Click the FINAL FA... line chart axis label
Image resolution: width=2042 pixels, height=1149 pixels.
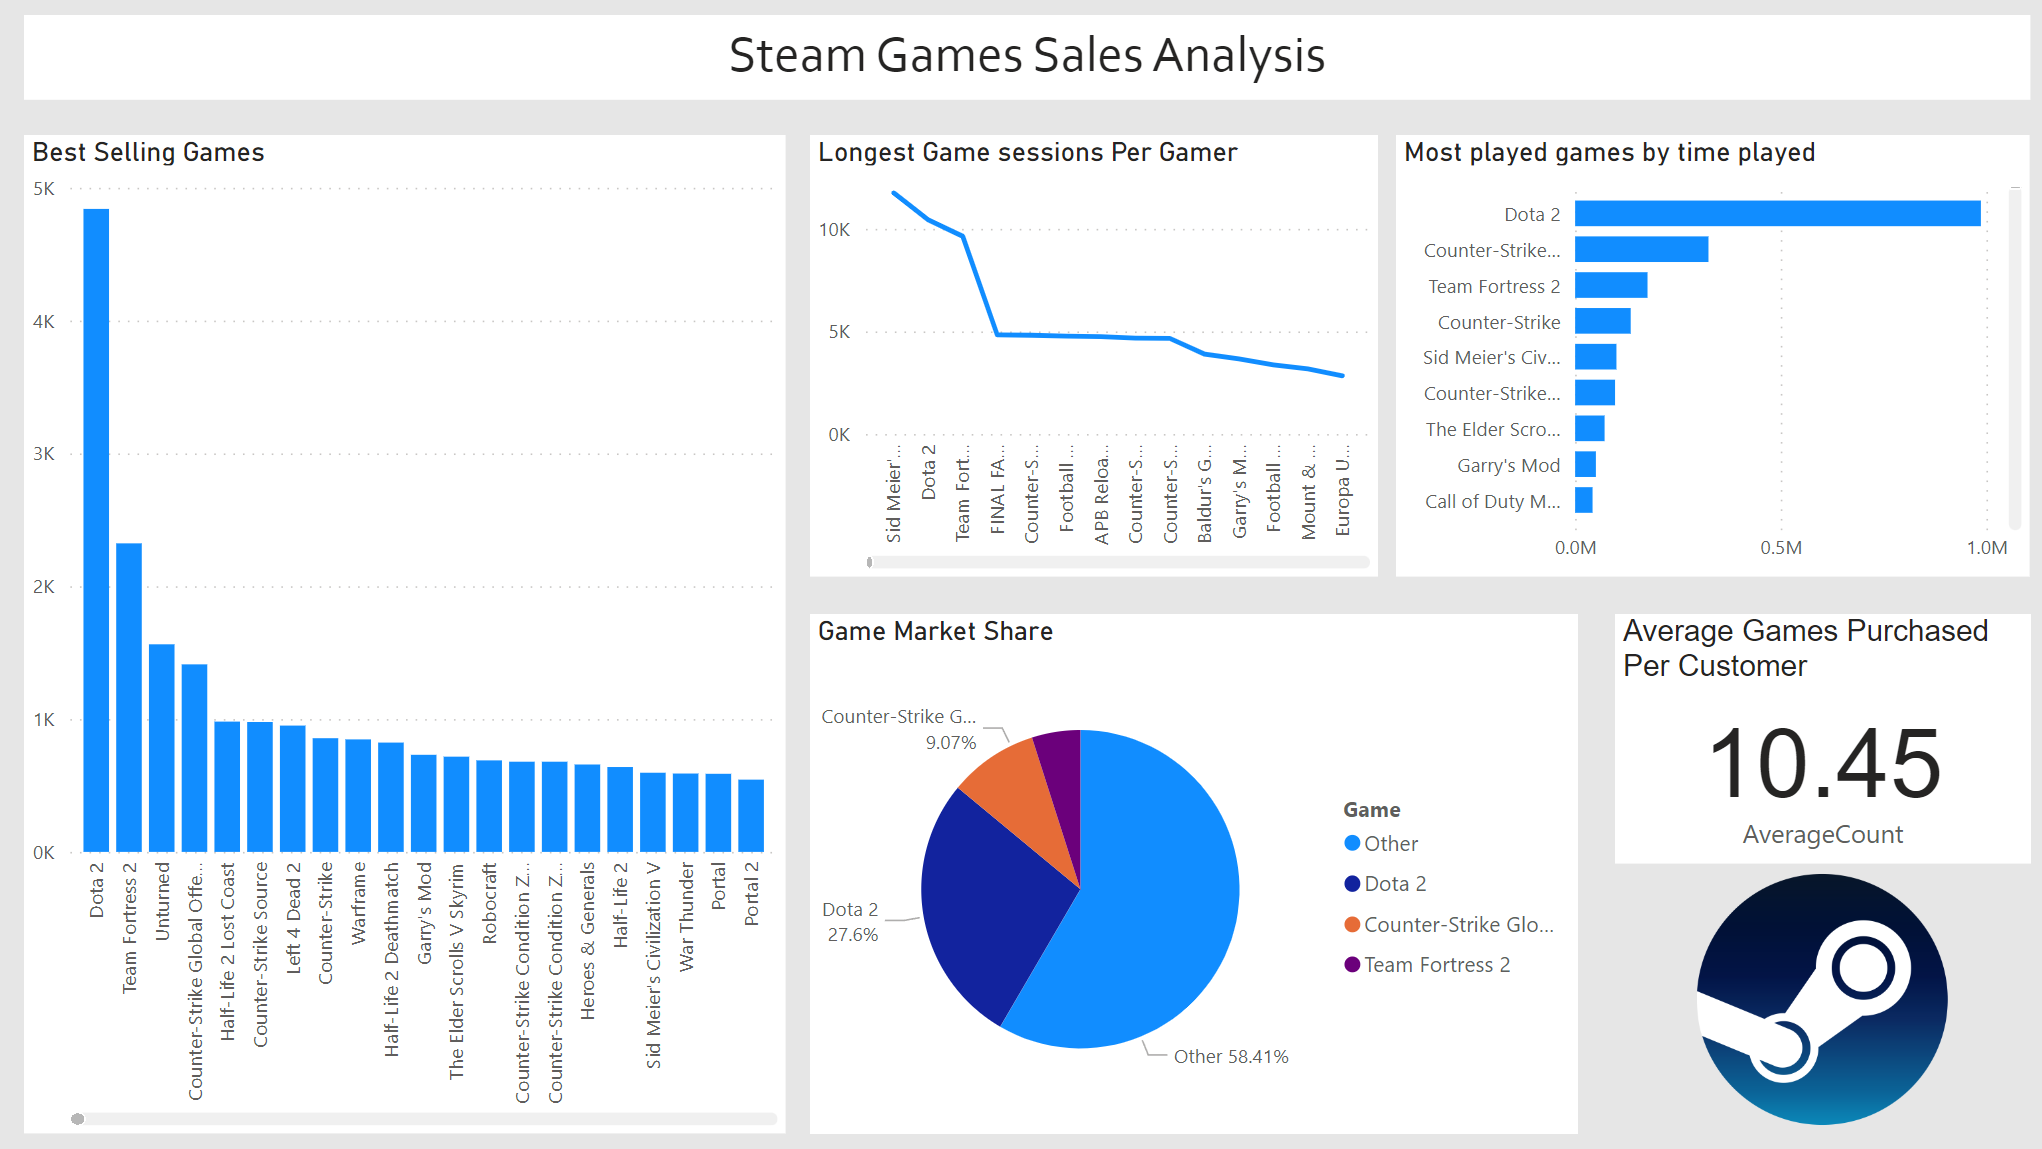[x=997, y=490]
